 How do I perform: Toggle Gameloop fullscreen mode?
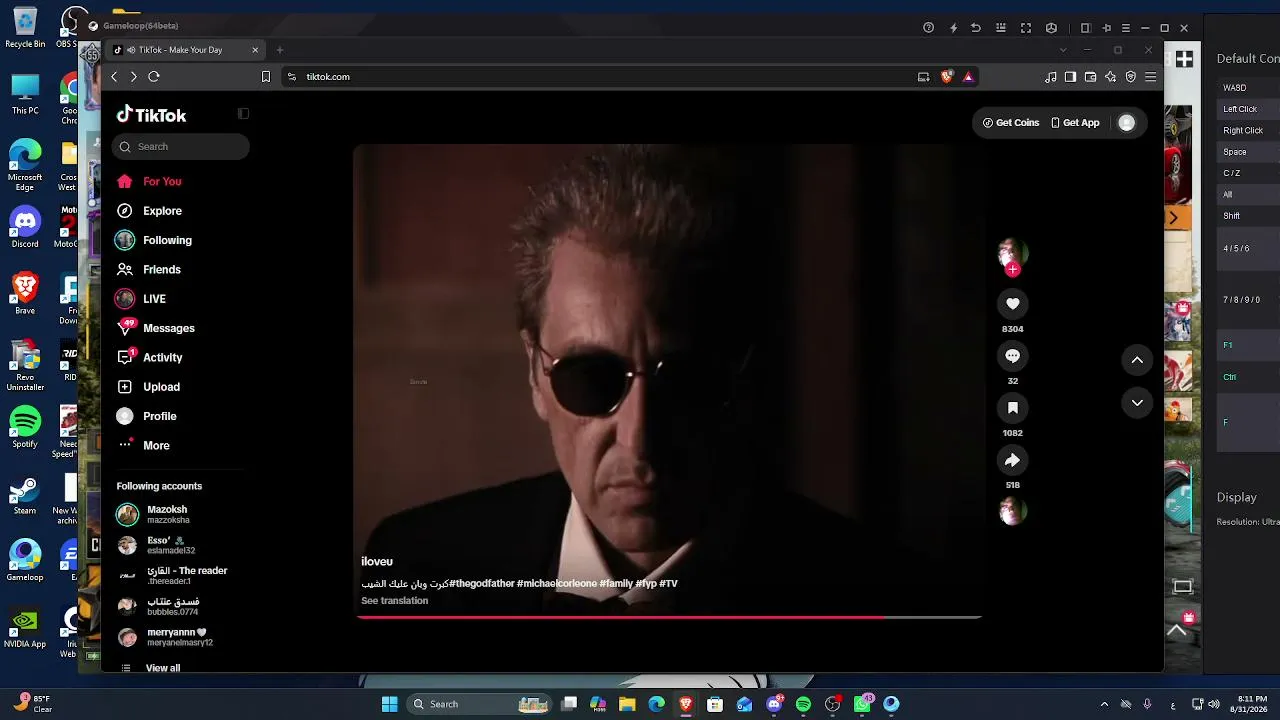point(1026,28)
